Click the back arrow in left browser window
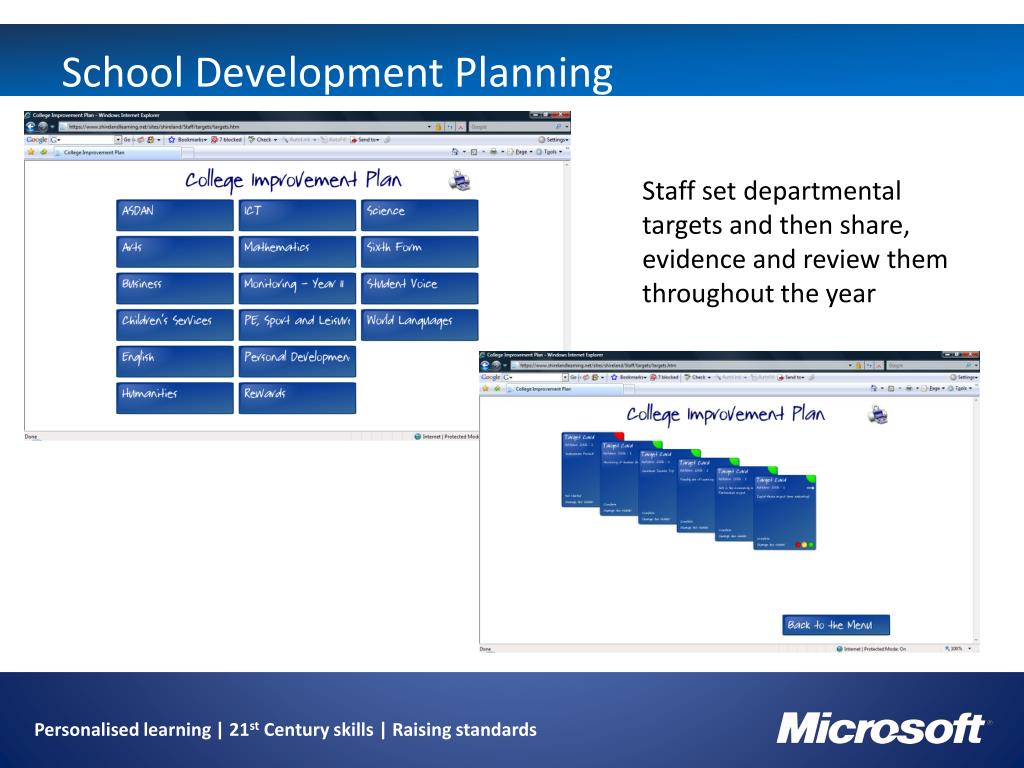The width and height of the screenshot is (1024, 768). pos(31,126)
